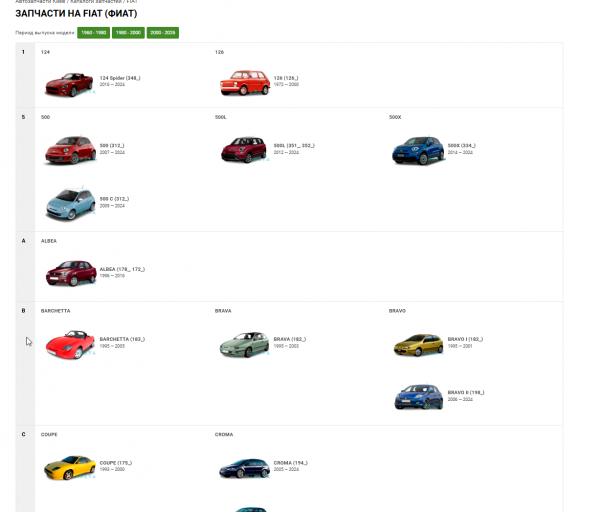
Task: Open the BRAVA (182_) model link
Action: (x=290, y=339)
